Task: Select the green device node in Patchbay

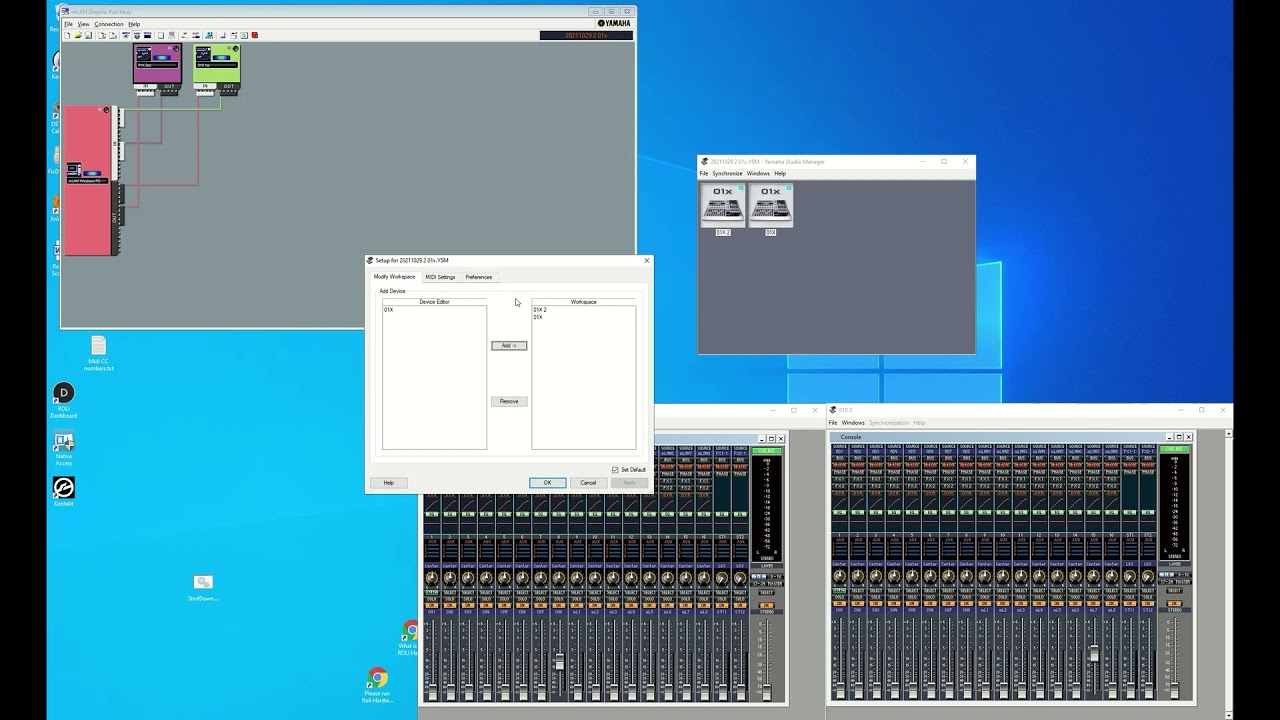Action: [x=217, y=63]
